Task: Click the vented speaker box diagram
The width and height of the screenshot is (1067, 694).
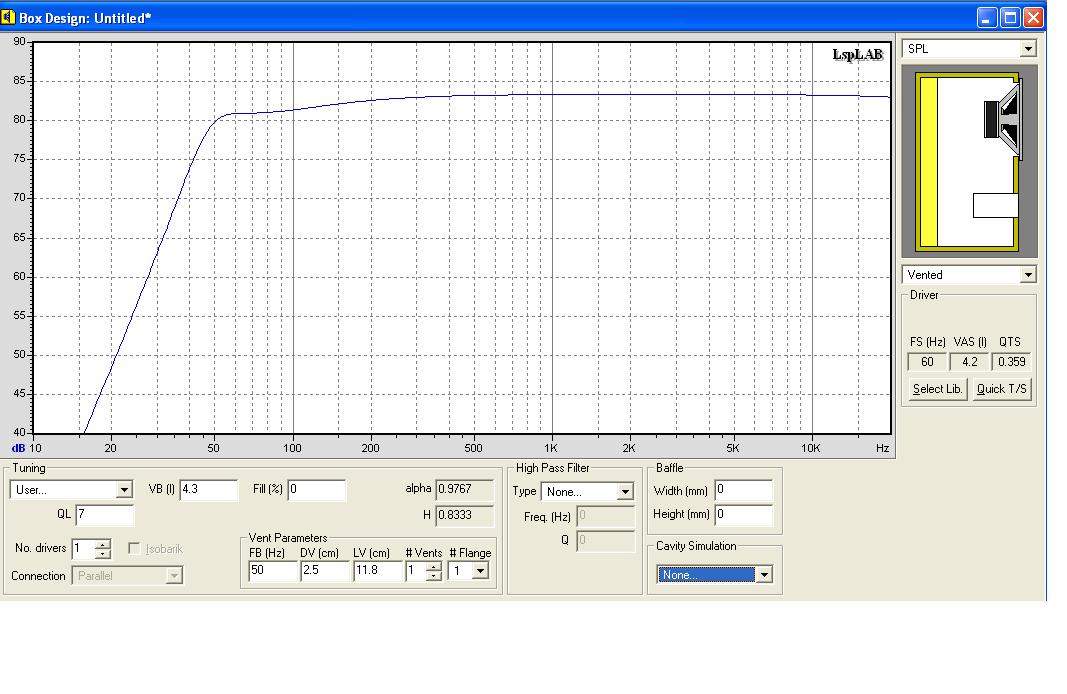Action: pyautogui.click(x=969, y=162)
